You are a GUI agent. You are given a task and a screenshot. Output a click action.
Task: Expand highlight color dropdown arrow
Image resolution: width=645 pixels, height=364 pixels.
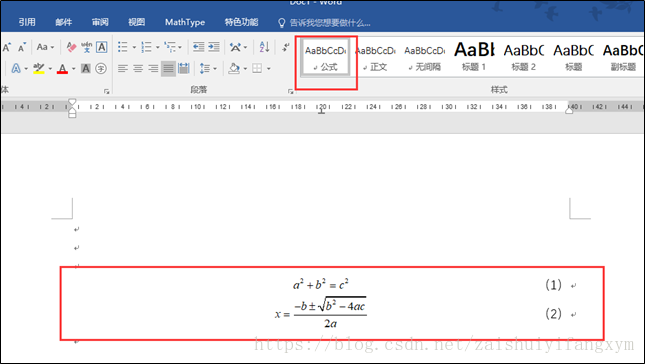[x=50, y=69]
